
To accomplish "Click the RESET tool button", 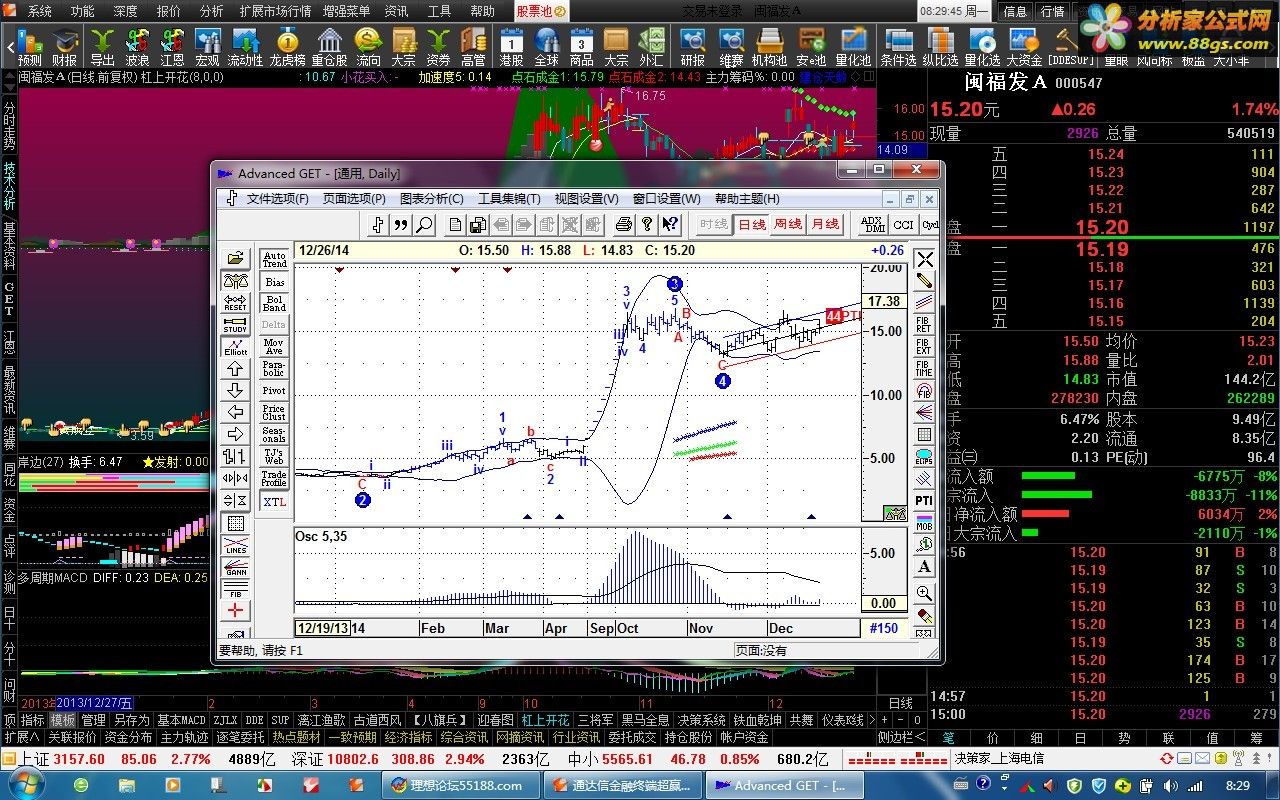I will pos(235,302).
